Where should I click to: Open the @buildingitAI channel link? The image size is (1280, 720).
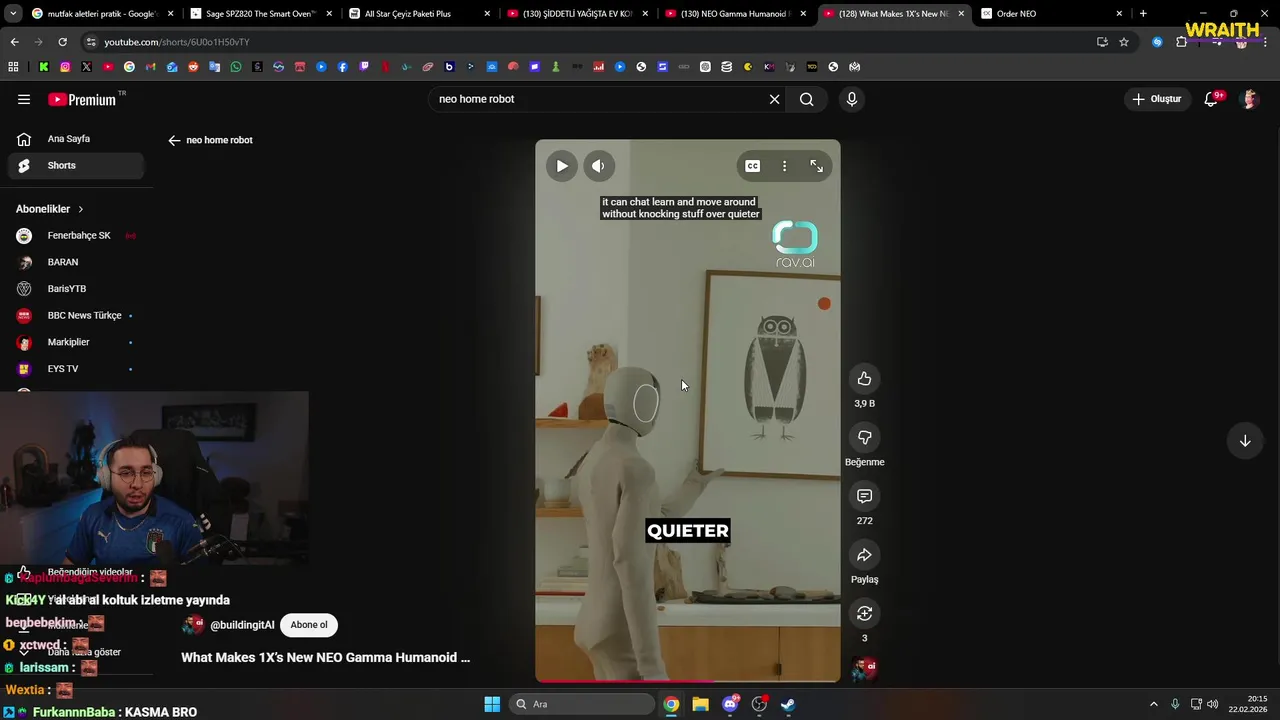(242, 625)
